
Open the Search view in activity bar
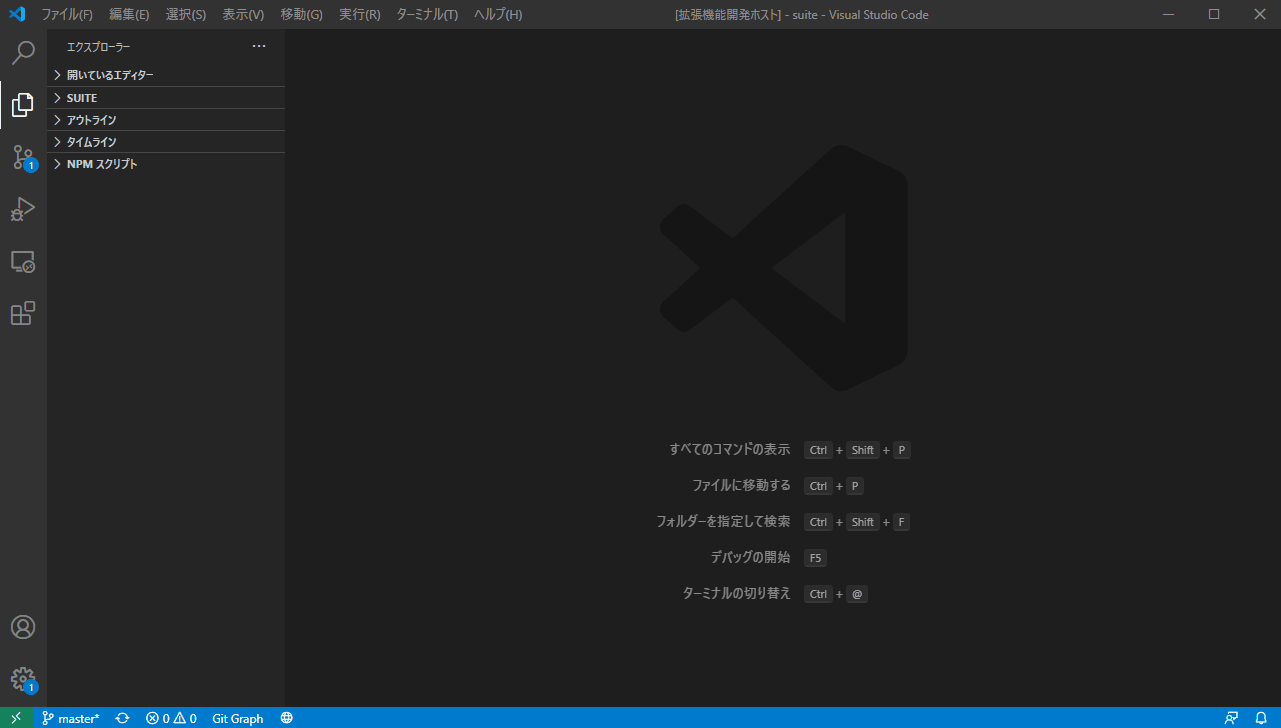[23, 53]
